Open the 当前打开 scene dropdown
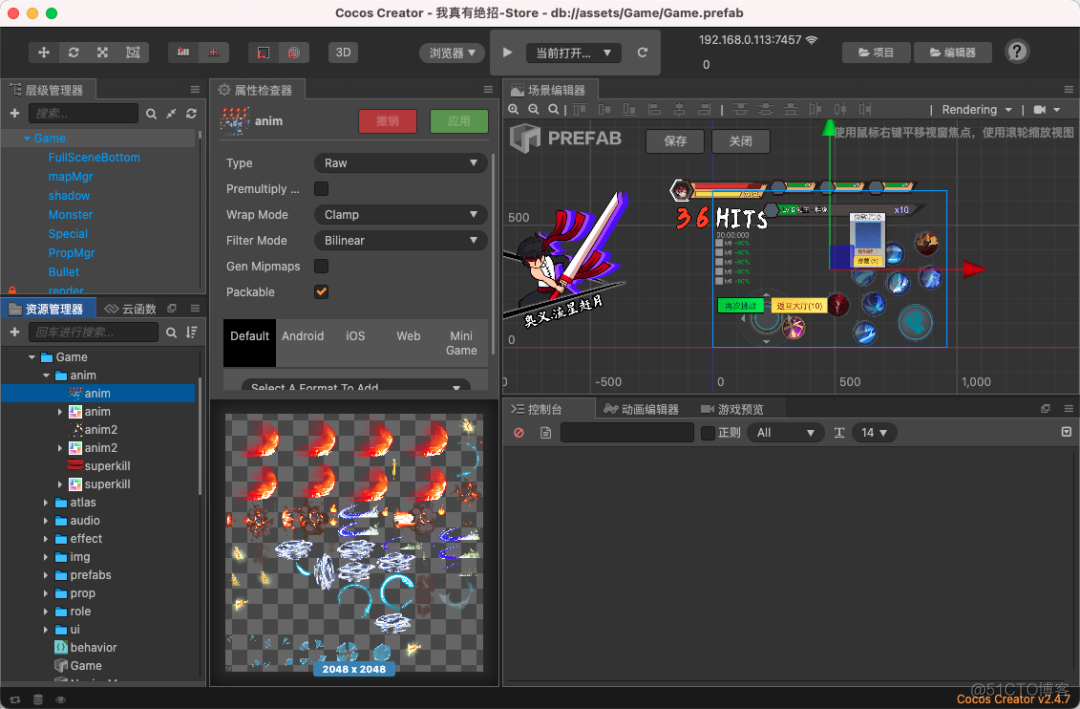Image resolution: width=1080 pixels, height=709 pixels. 573,53
